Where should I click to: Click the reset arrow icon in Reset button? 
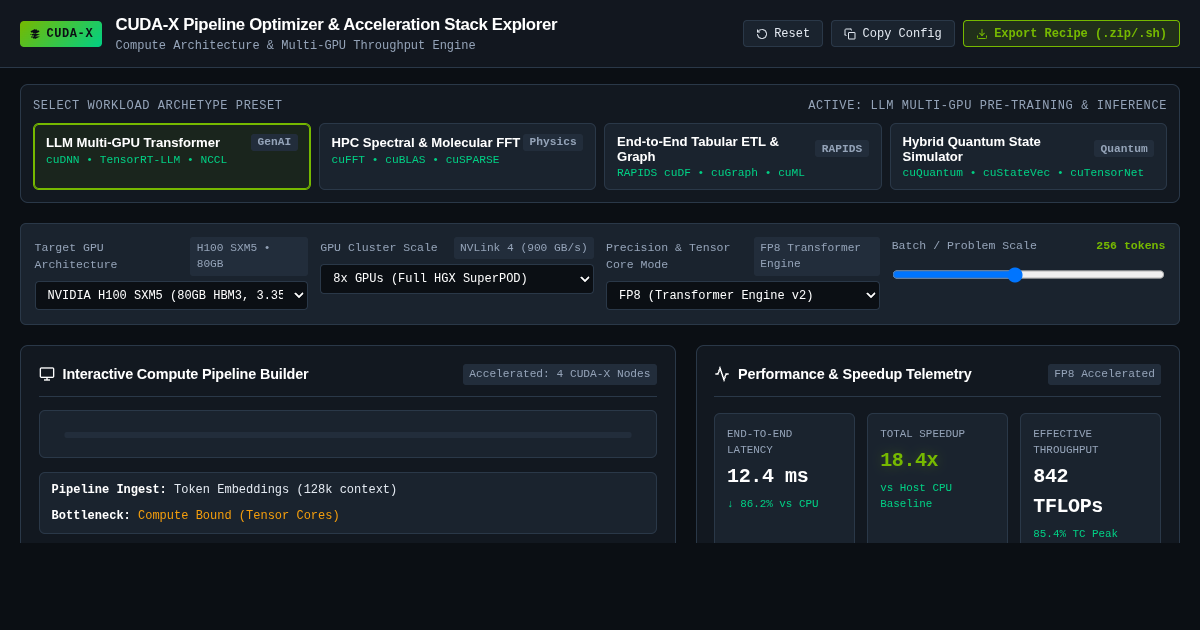[x=762, y=34]
